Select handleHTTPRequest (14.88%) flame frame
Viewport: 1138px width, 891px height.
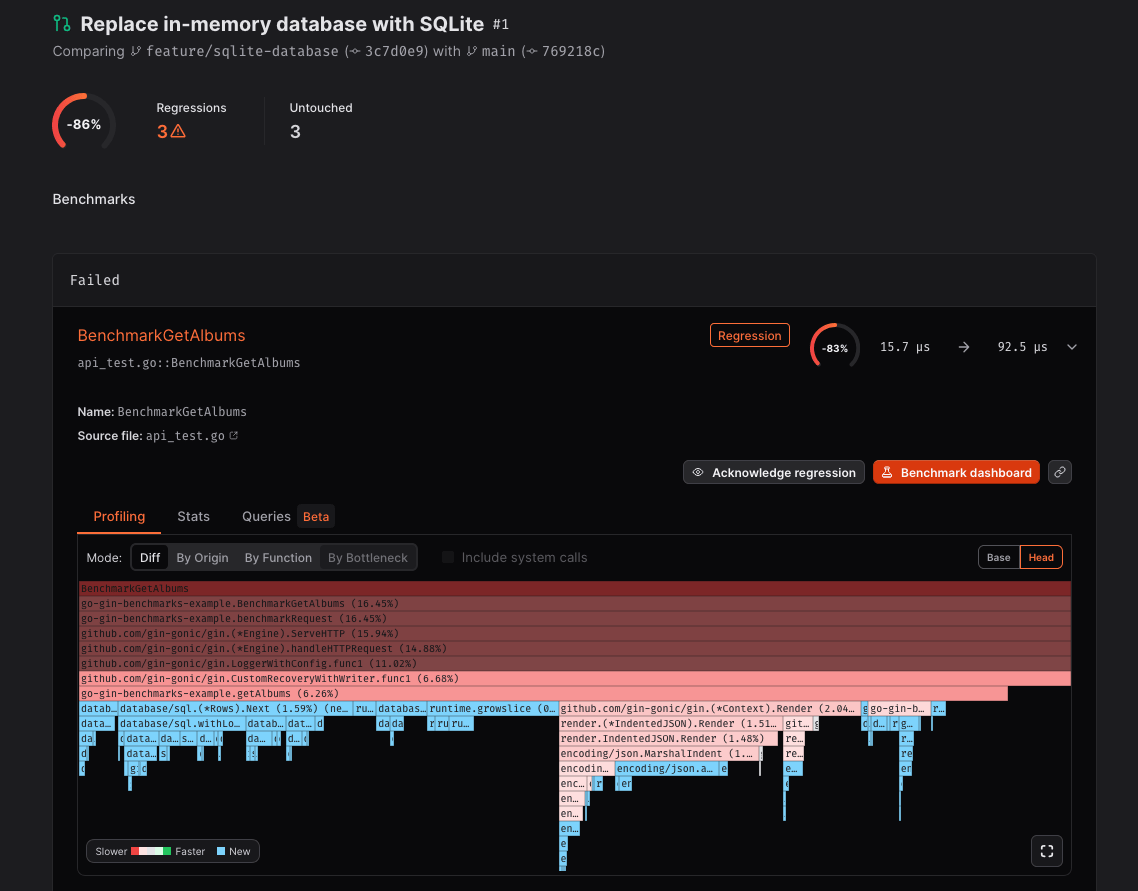coord(575,649)
